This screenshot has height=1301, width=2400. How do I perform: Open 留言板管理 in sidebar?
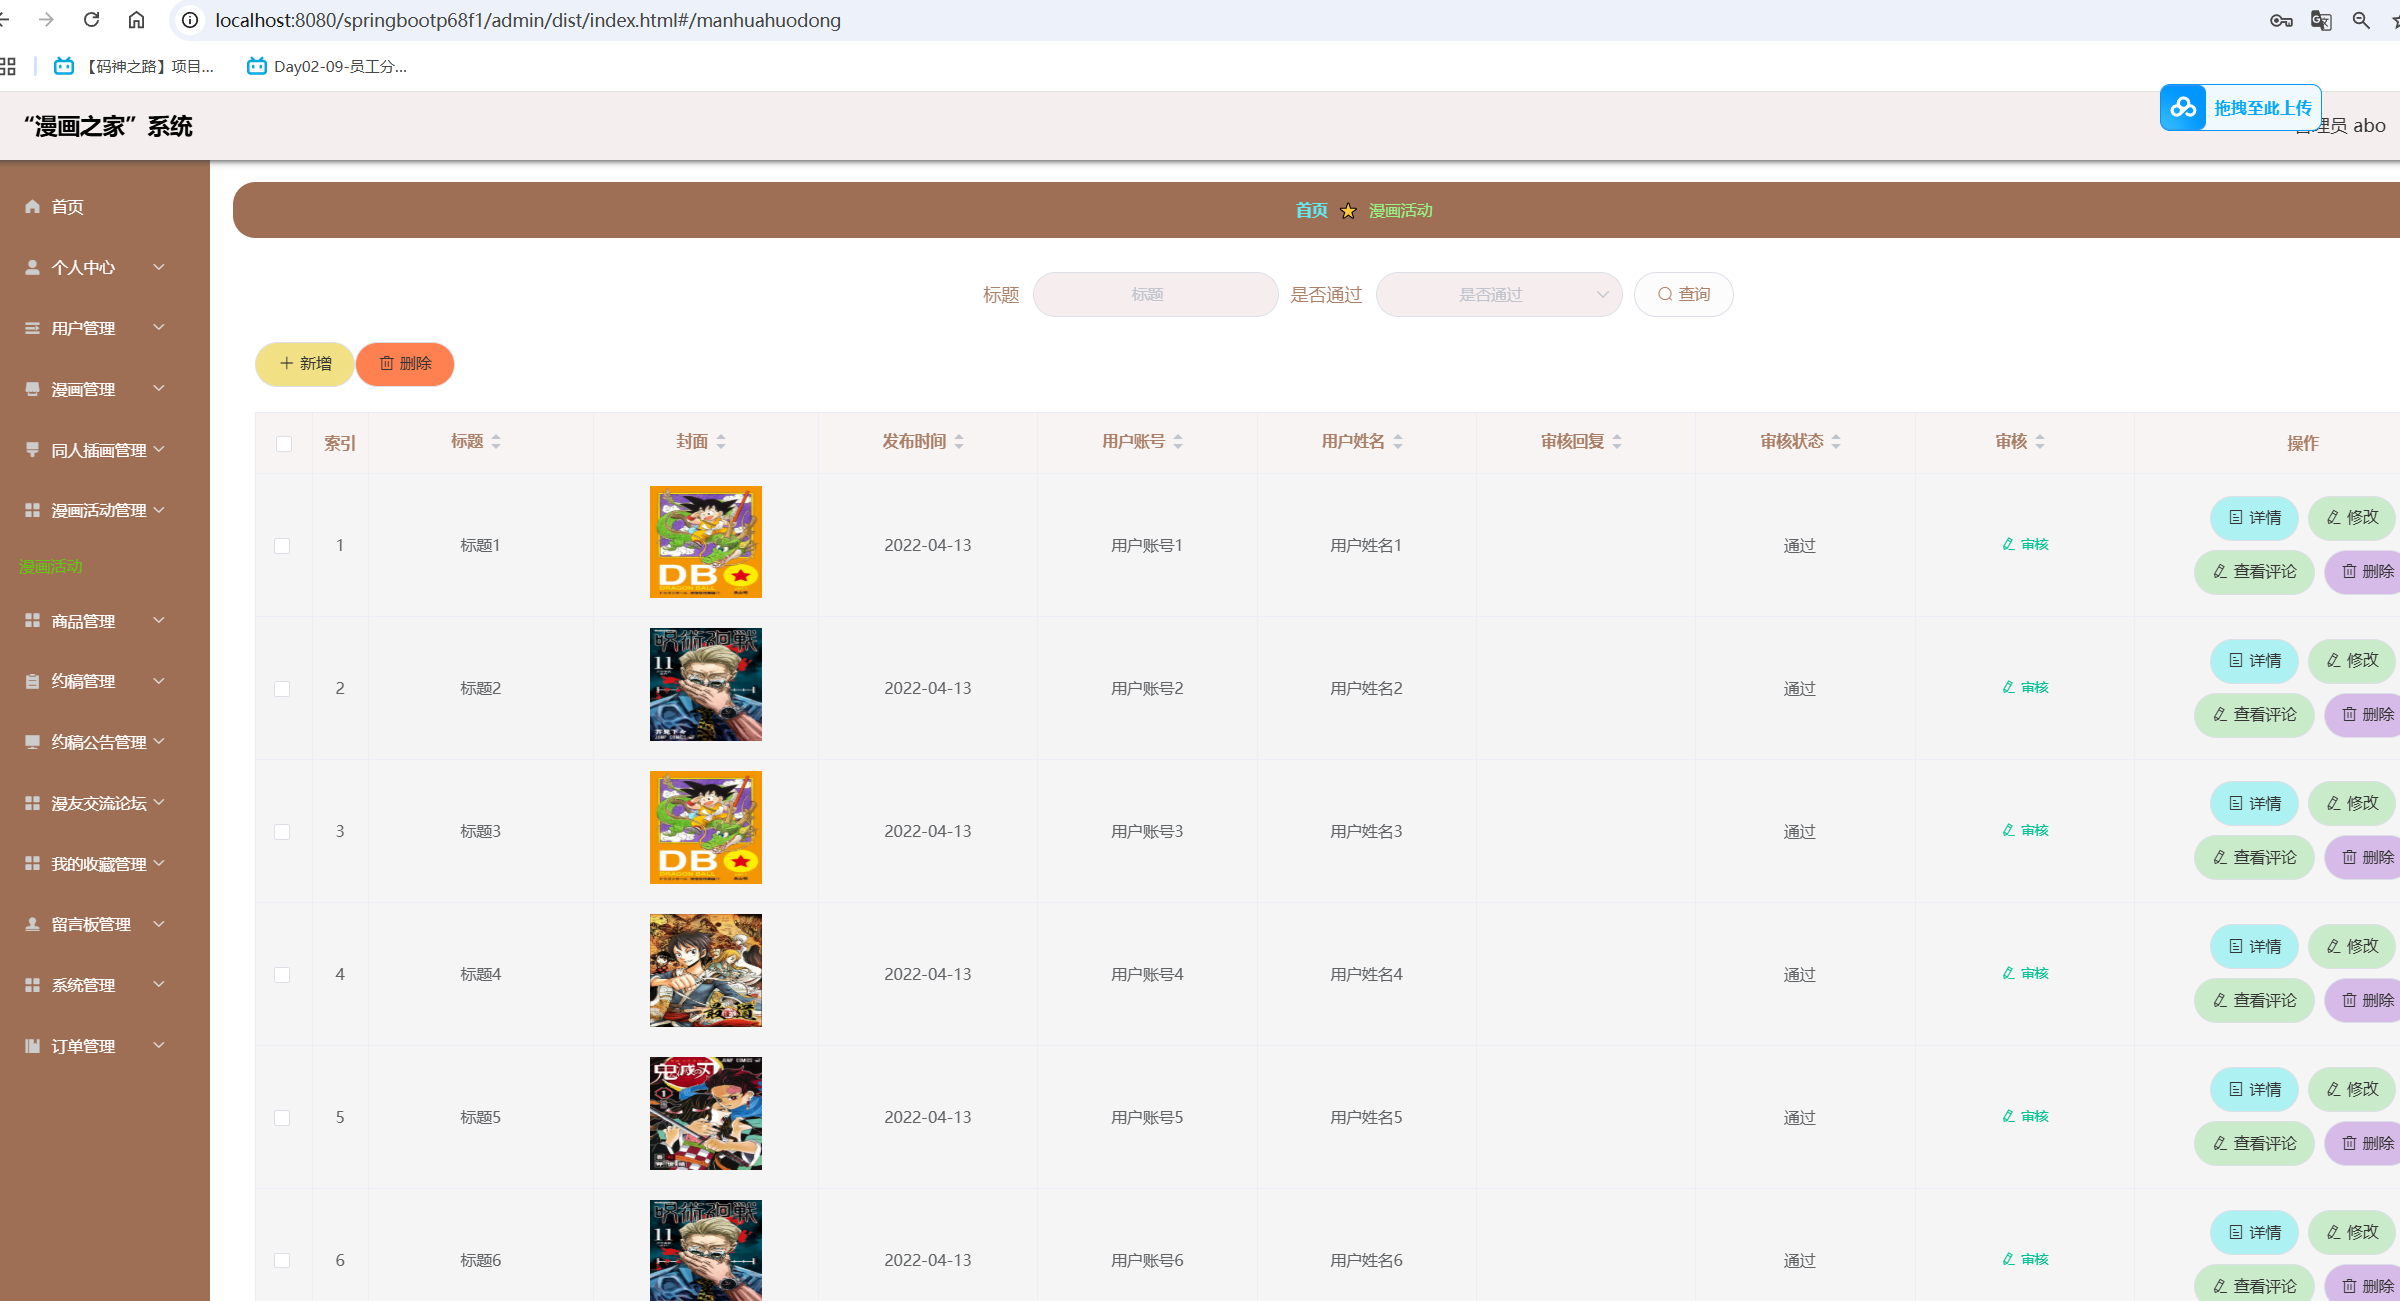[105, 925]
